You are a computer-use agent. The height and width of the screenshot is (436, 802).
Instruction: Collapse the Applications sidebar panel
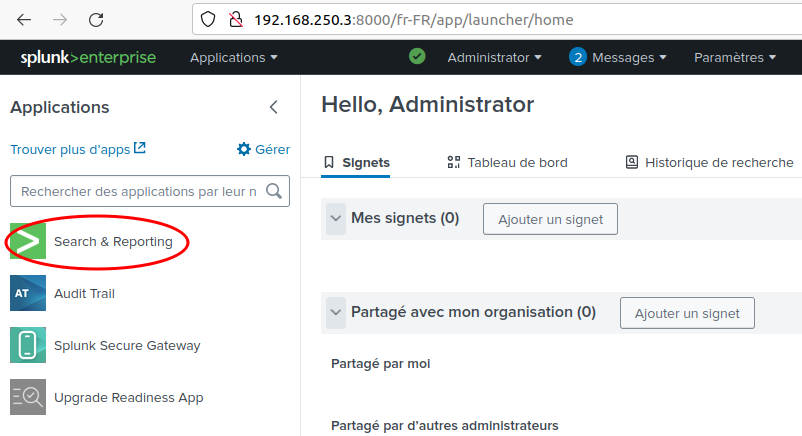coord(274,107)
